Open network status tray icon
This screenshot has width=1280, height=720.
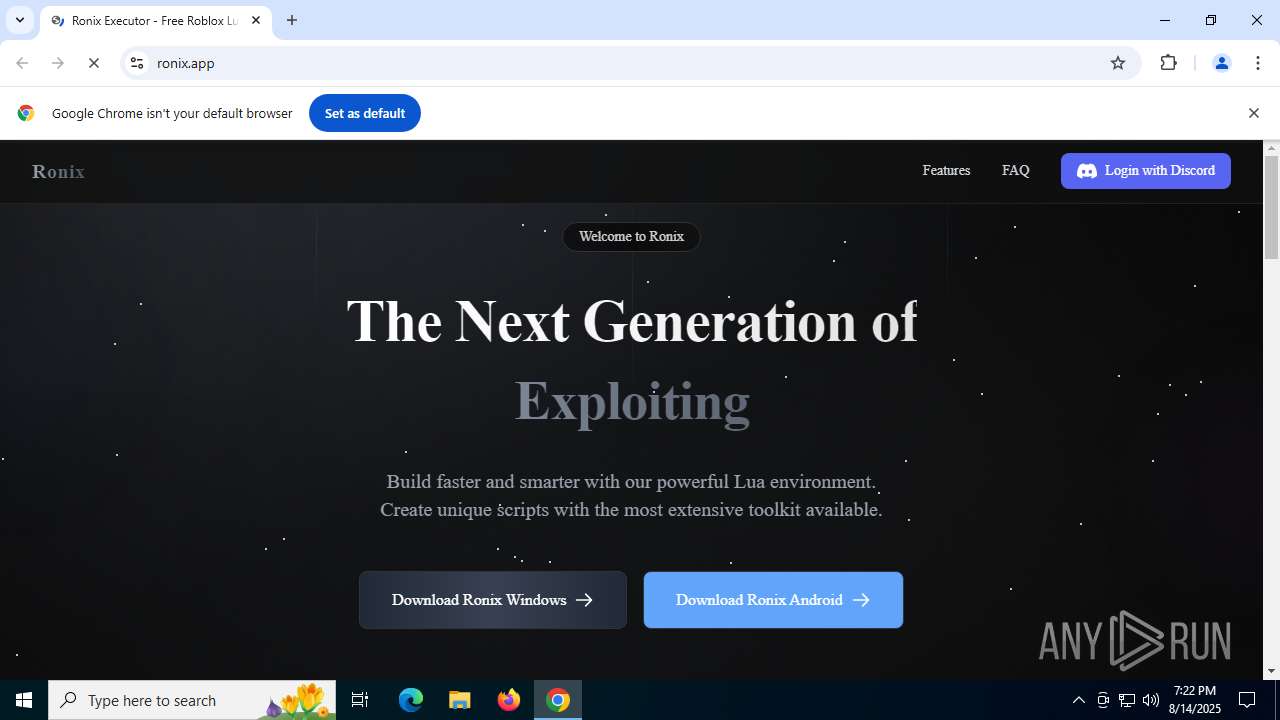pyautogui.click(x=1127, y=700)
